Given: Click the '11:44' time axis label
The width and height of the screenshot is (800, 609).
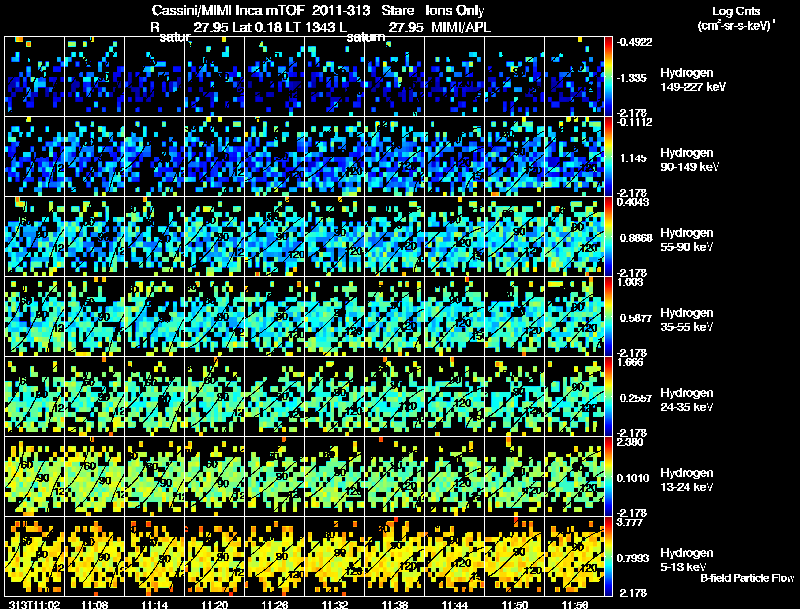Looking at the screenshot, I should tap(455, 604).
